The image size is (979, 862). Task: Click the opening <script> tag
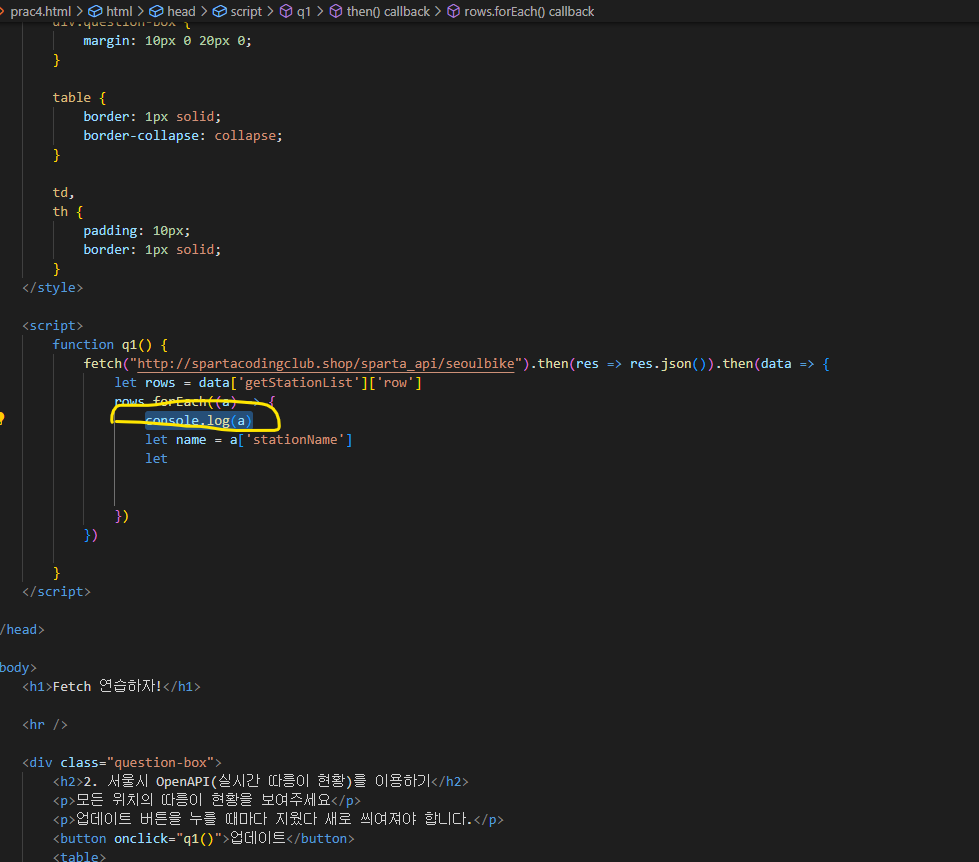[52, 326]
